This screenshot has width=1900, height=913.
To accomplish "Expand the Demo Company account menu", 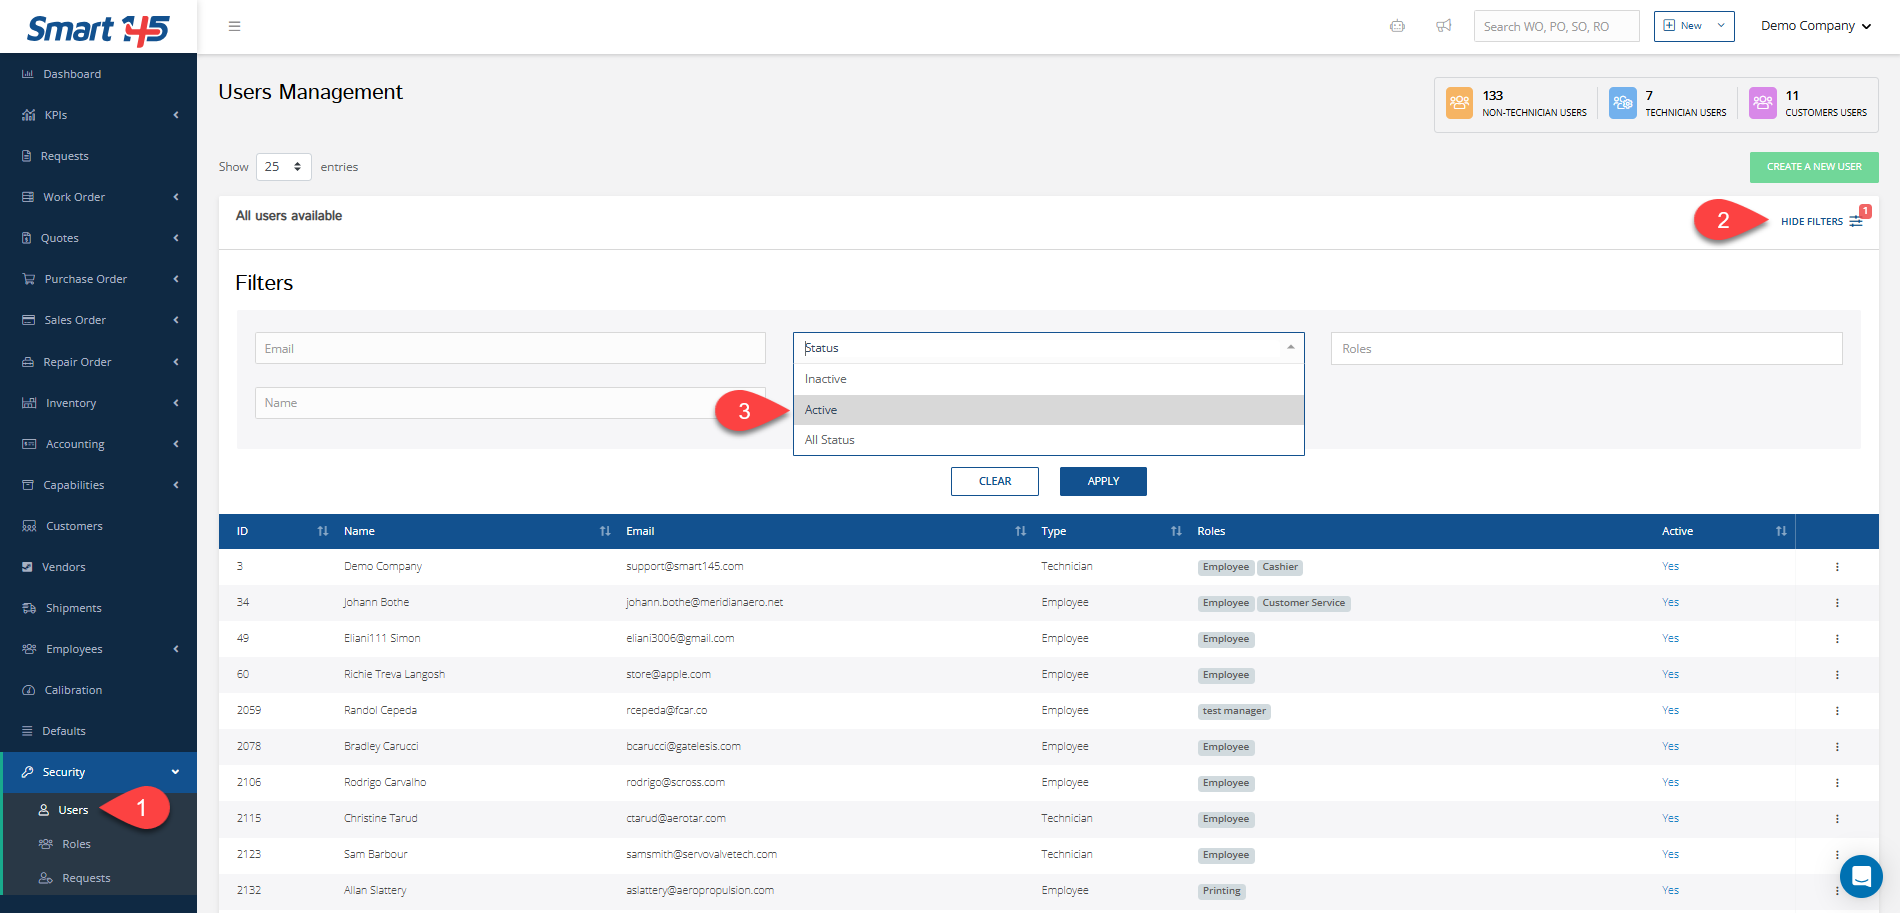I will [1815, 26].
